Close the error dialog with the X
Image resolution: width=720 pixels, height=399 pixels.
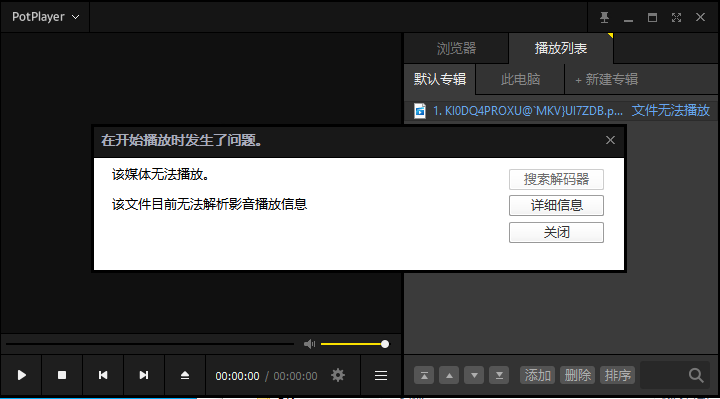(x=610, y=140)
